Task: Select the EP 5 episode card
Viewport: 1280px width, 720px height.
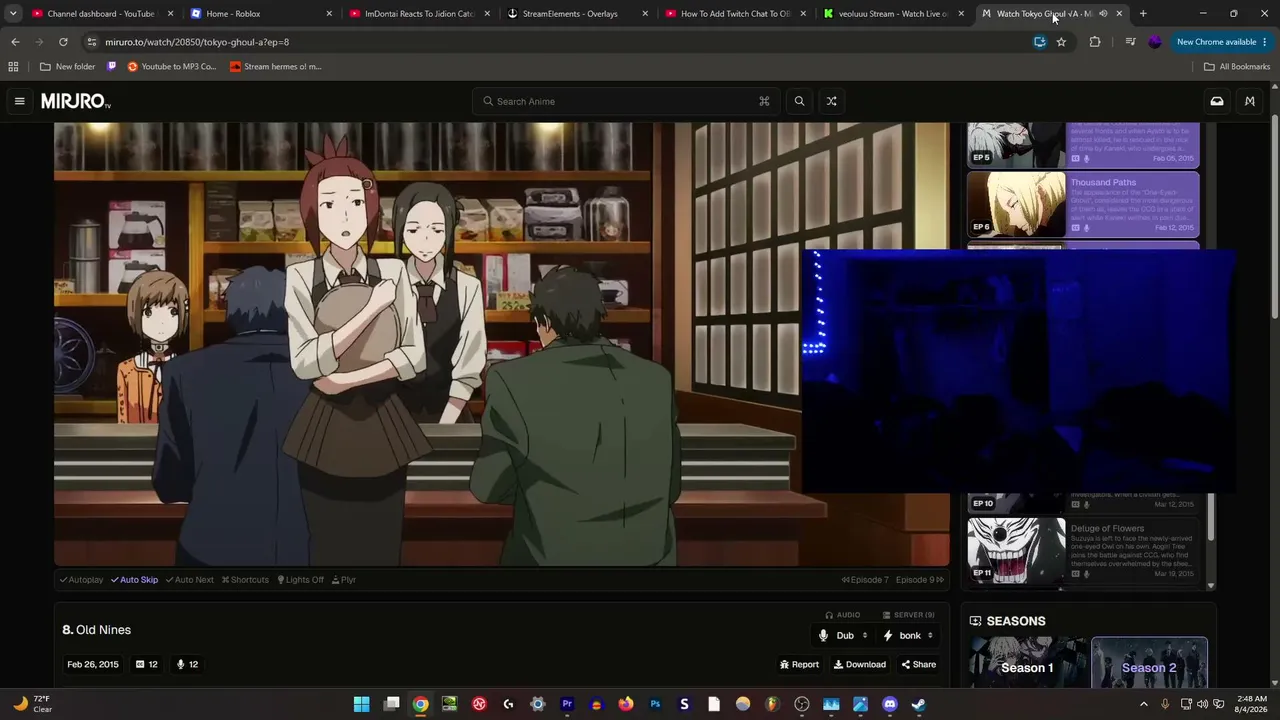Action: pyautogui.click(x=1083, y=144)
